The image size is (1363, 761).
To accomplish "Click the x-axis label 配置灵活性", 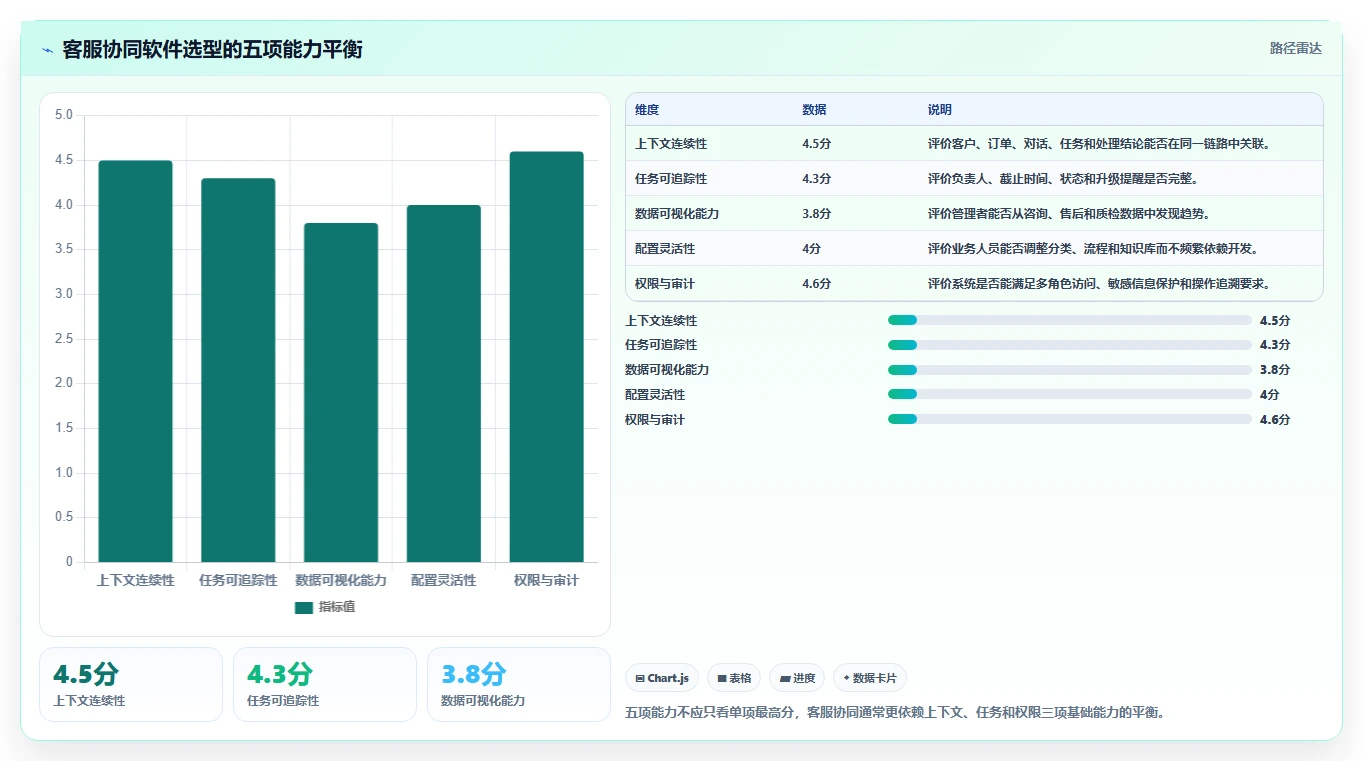I will (x=443, y=580).
